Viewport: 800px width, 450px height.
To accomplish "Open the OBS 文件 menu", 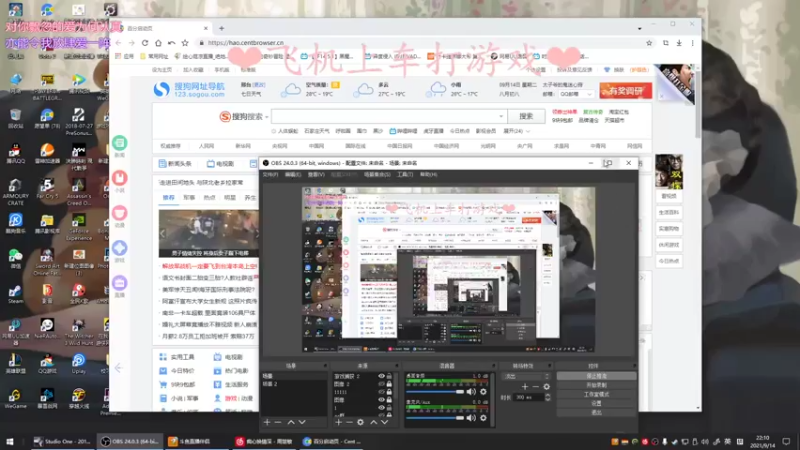I will [270, 174].
